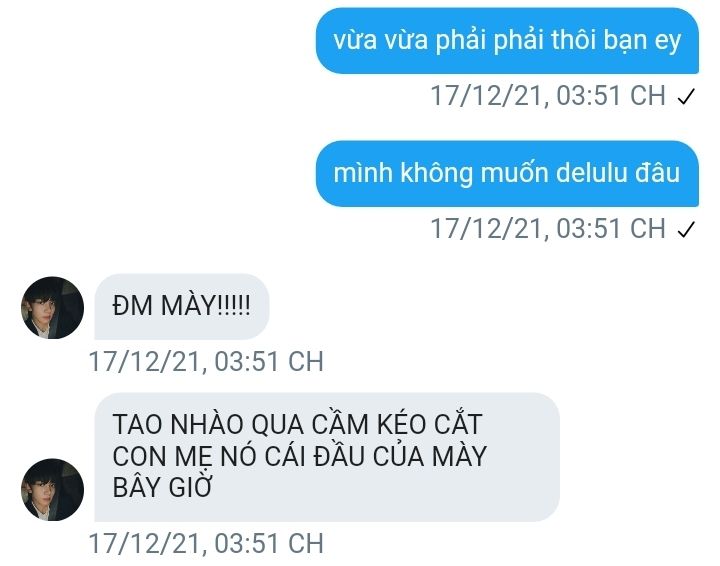720x566 pixels.
Task: Click the timestamp under the first blue message
Action: pyautogui.click(x=548, y=96)
